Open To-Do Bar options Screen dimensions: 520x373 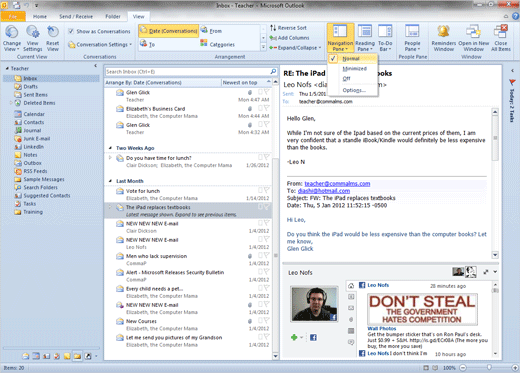tap(385, 38)
